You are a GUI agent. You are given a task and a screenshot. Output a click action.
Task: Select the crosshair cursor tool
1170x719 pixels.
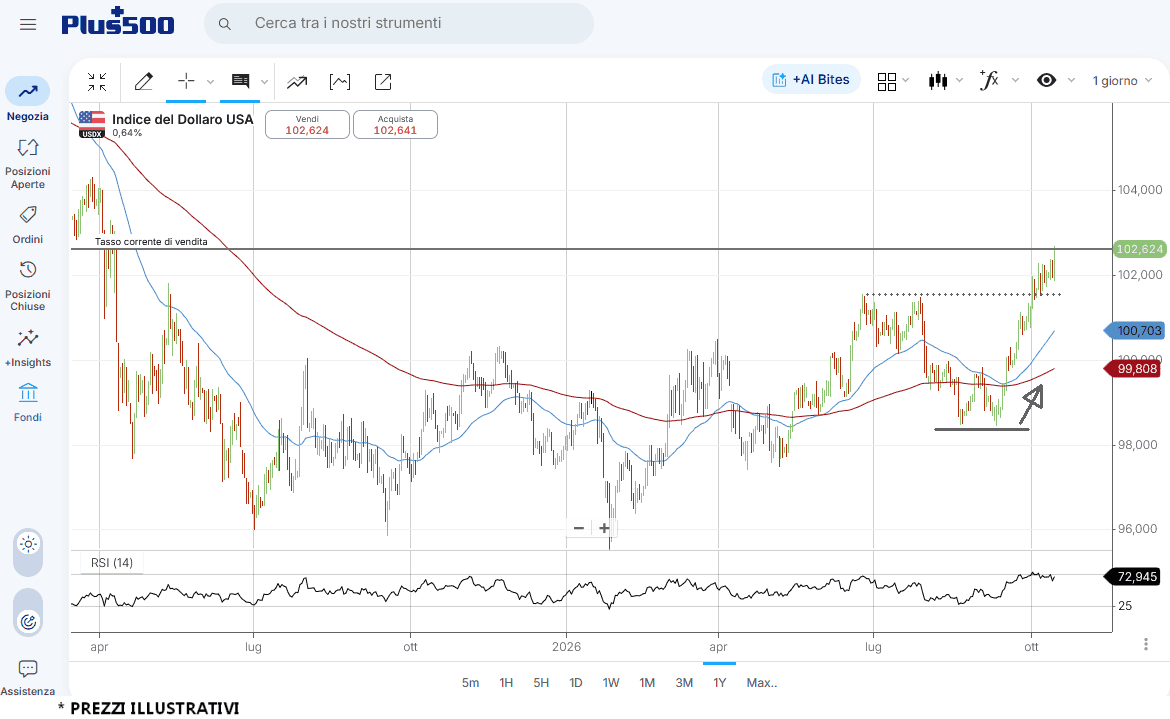pyautogui.click(x=186, y=81)
